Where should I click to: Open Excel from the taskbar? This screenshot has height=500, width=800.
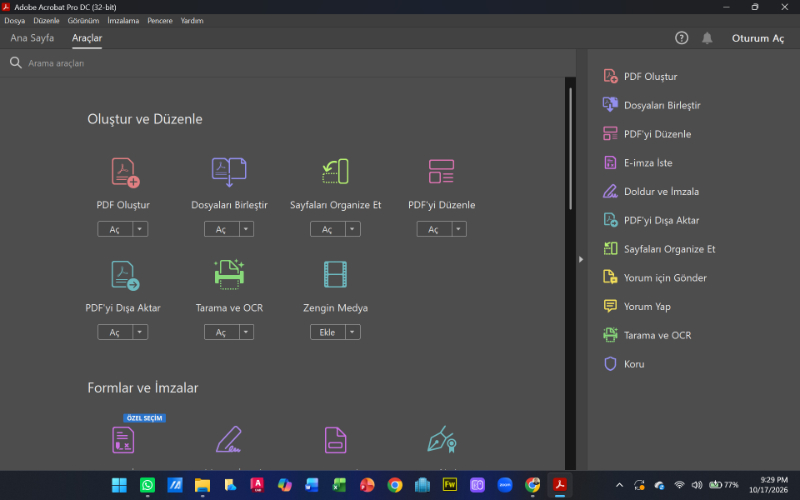(x=339, y=485)
